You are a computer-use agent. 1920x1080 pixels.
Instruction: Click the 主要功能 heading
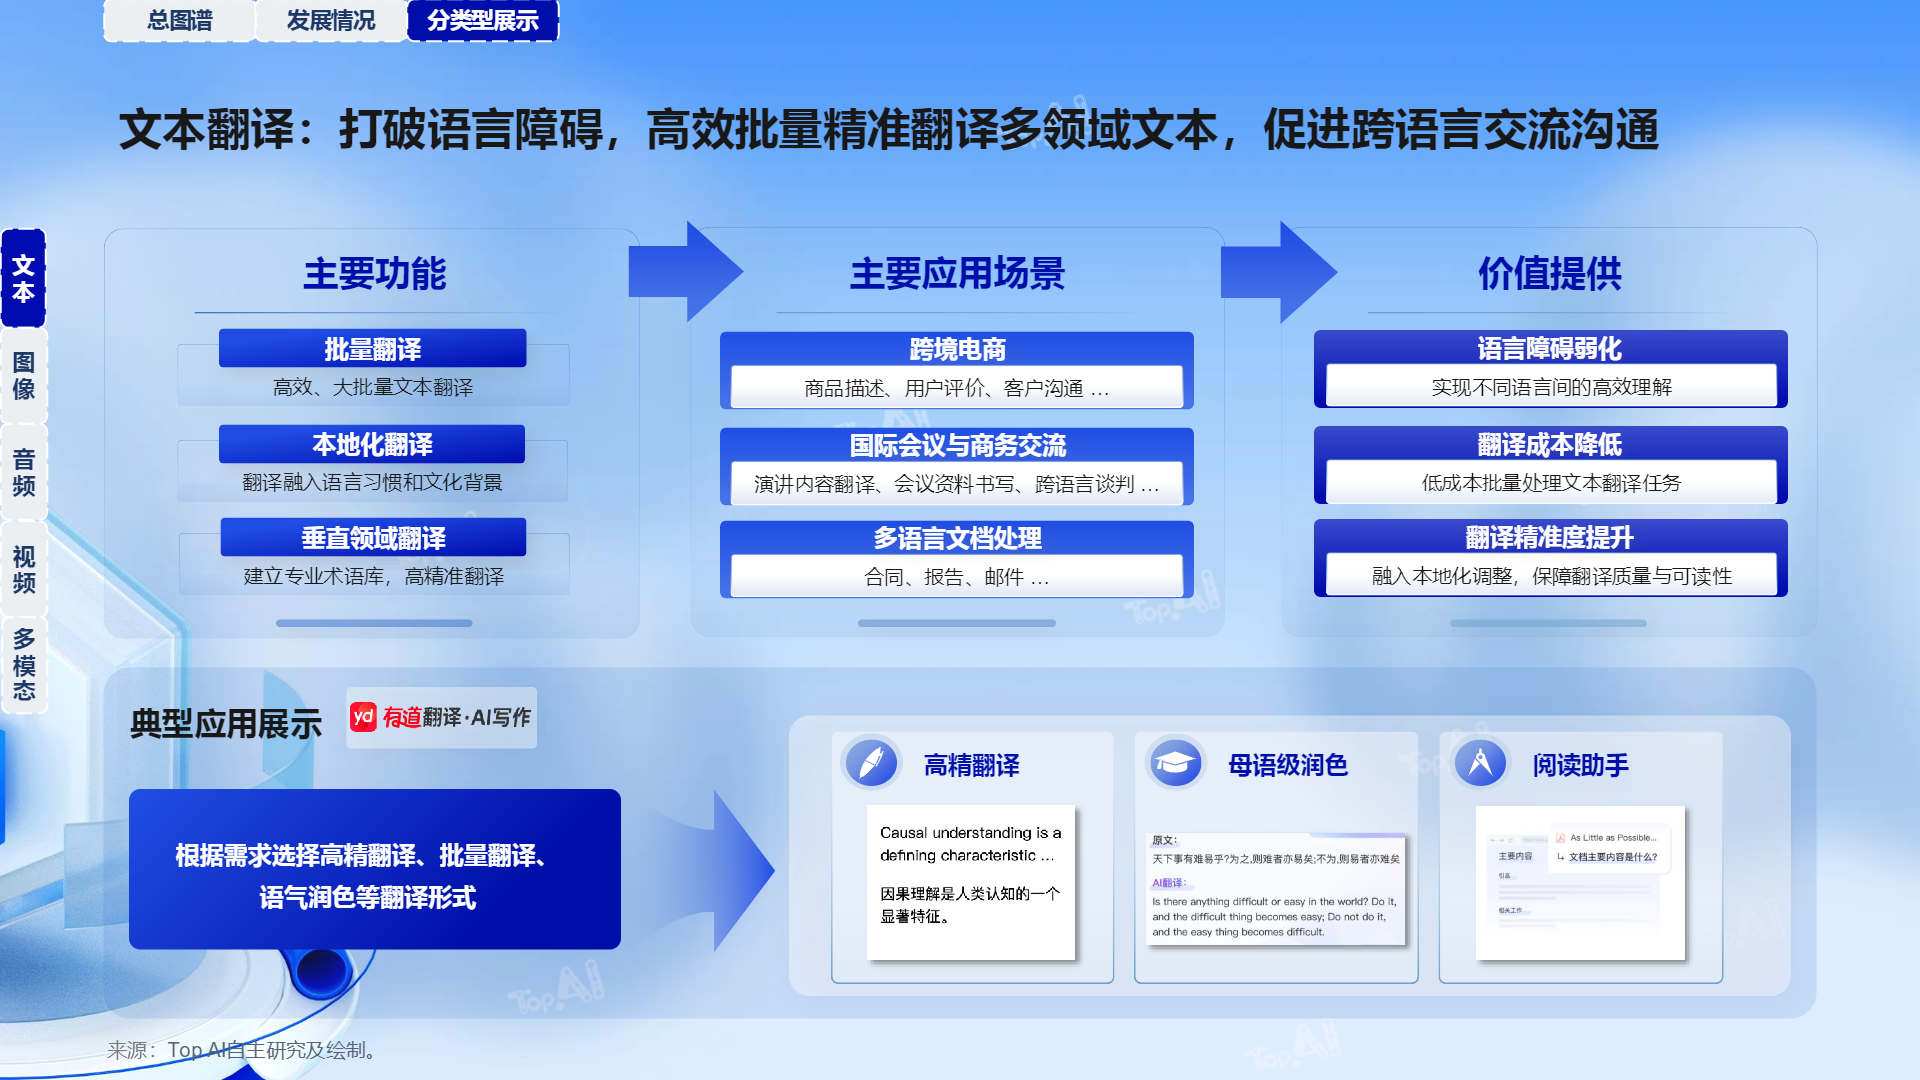click(x=374, y=273)
